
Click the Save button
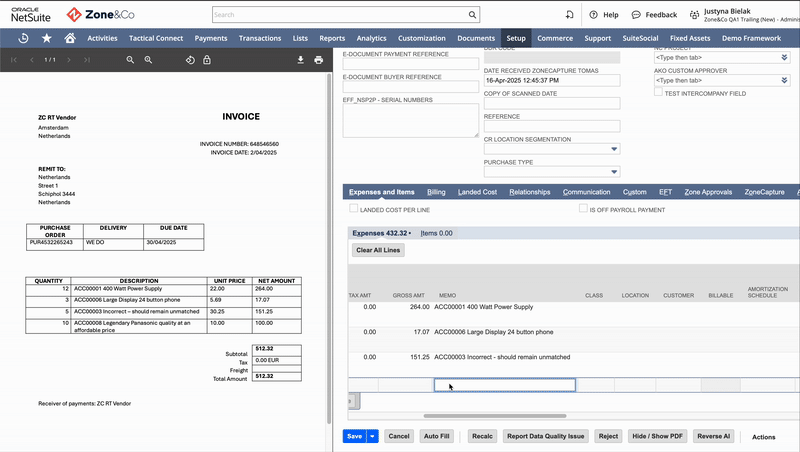(x=355, y=436)
